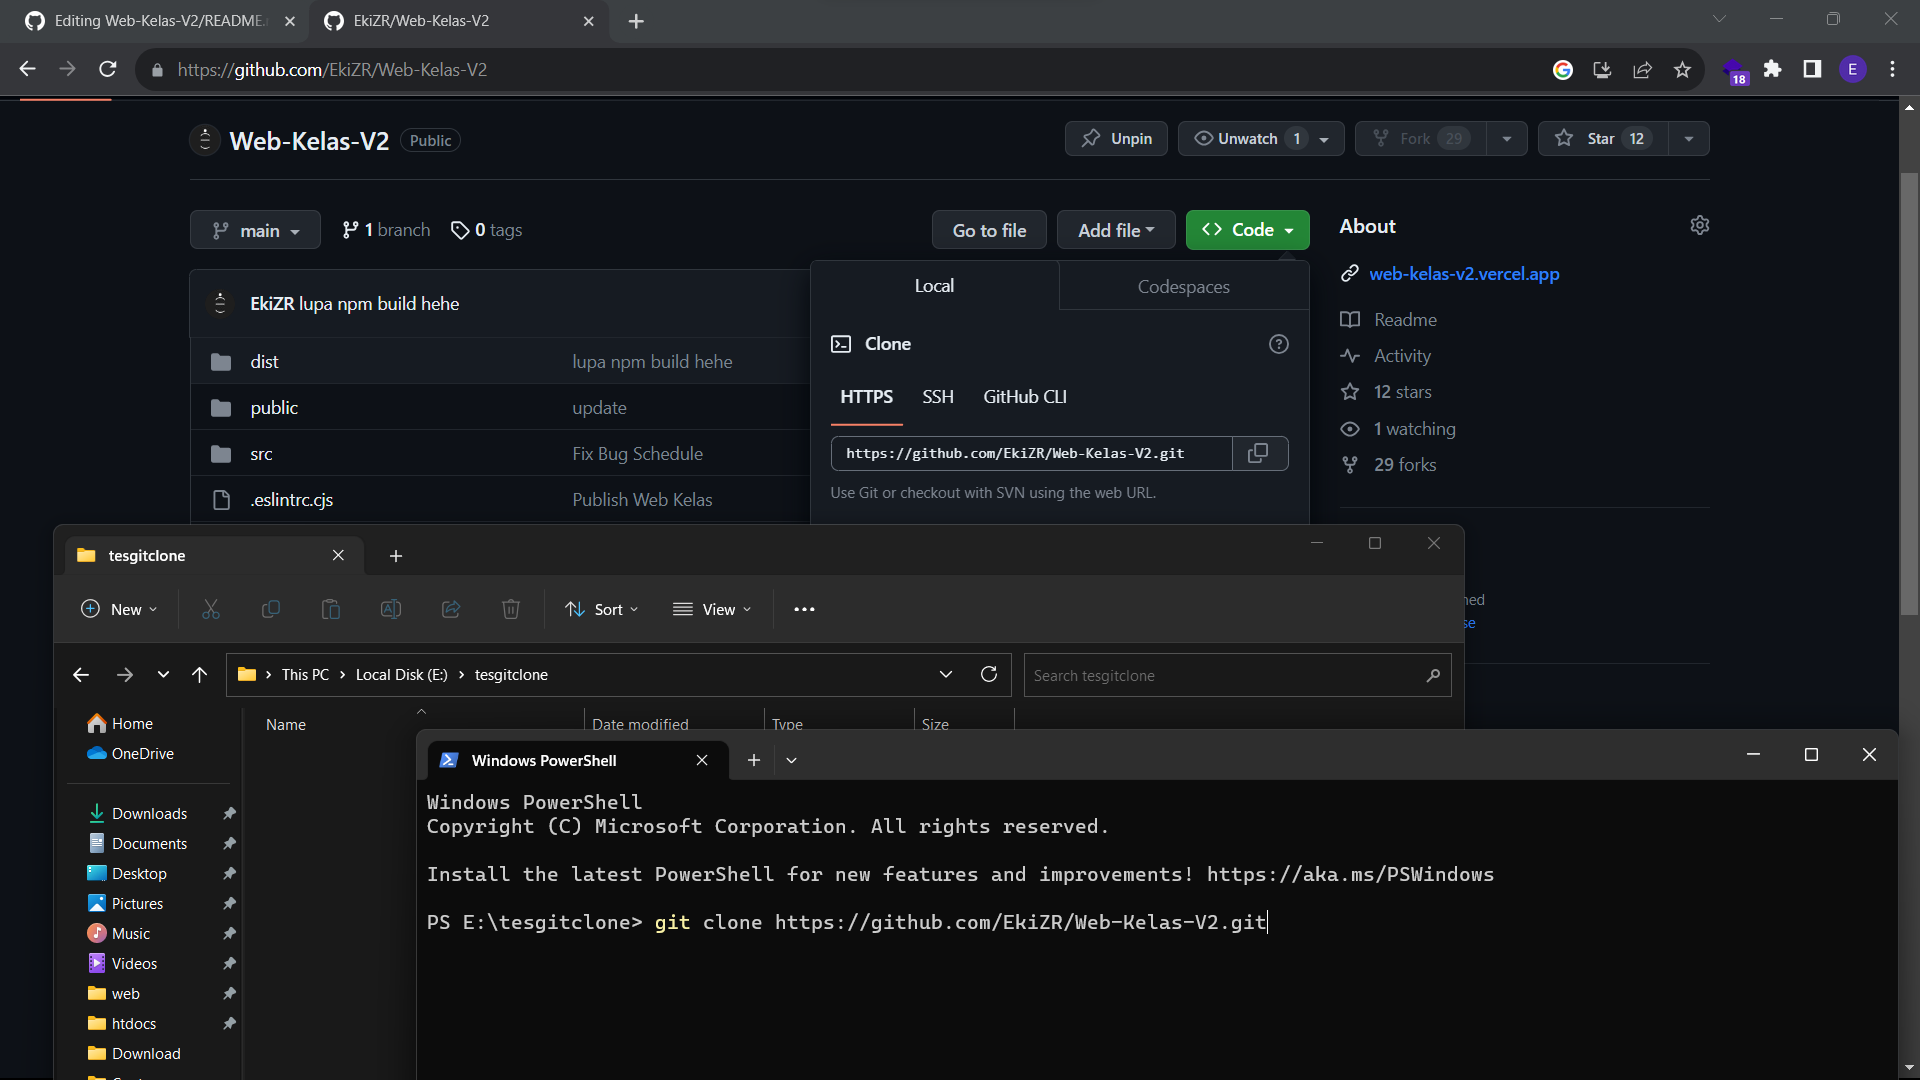Viewport: 1920px width, 1080px height.
Task: Bookmark this page via the star icon
Action: click(x=1682, y=69)
